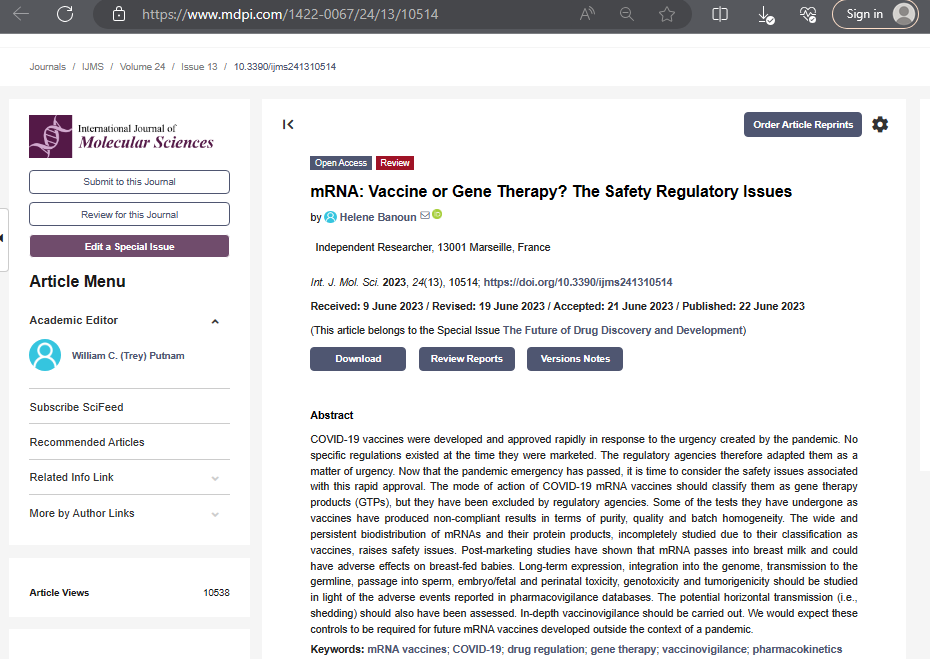View site info via lock icon
The width and height of the screenshot is (930, 659).
click(119, 14)
